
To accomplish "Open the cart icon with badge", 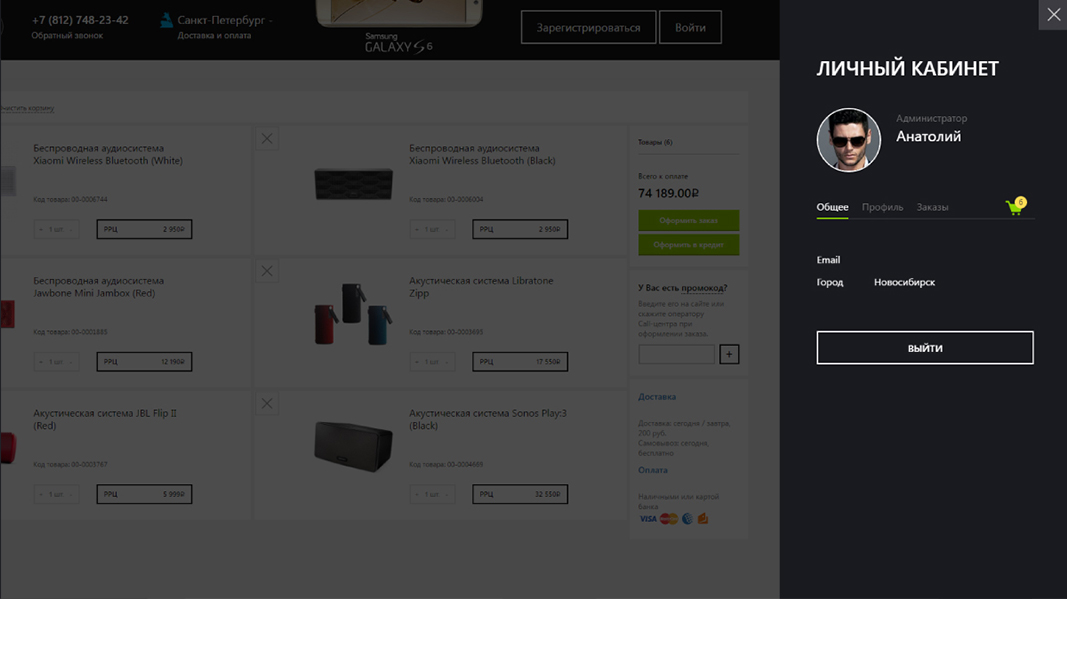I will pos(1016,206).
